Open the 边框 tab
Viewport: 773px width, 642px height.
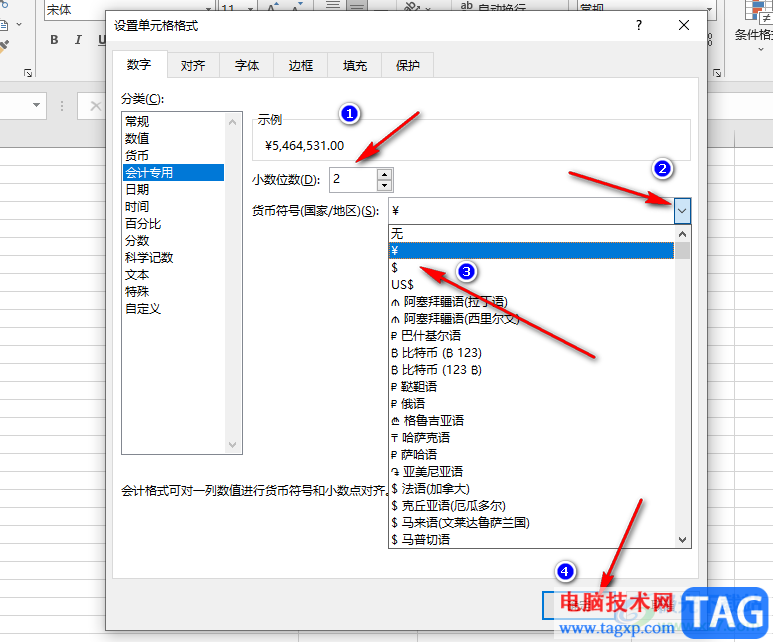click(301, 65)
